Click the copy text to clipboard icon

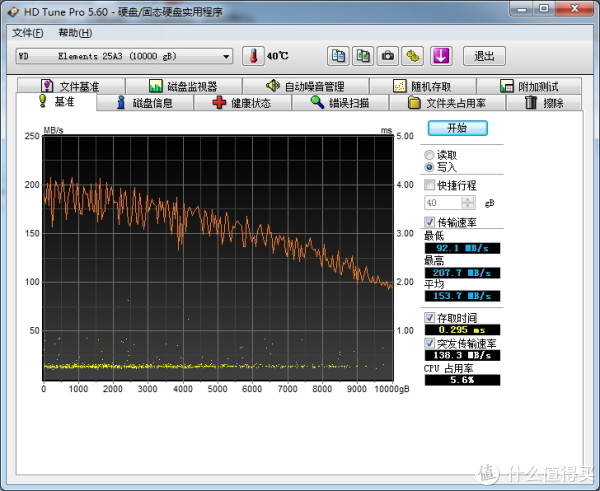[338, 56]
